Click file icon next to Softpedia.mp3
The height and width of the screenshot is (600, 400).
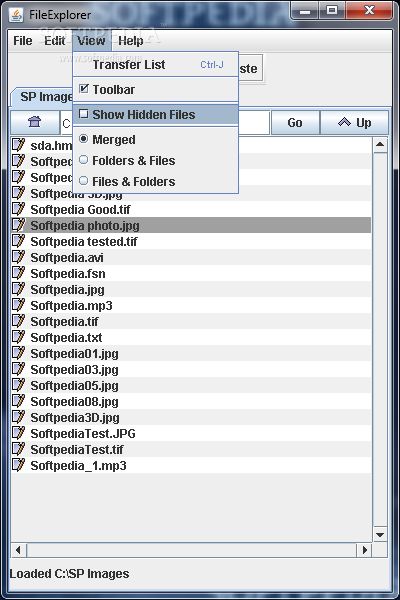click(18, 305)
